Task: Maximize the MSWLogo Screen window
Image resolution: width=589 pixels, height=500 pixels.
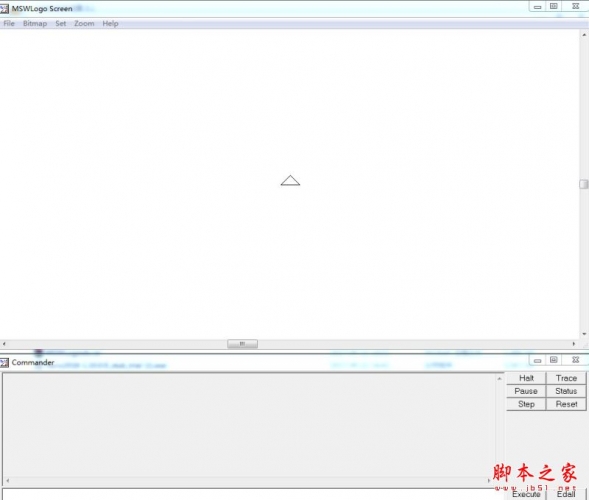Action: point(554,6)
